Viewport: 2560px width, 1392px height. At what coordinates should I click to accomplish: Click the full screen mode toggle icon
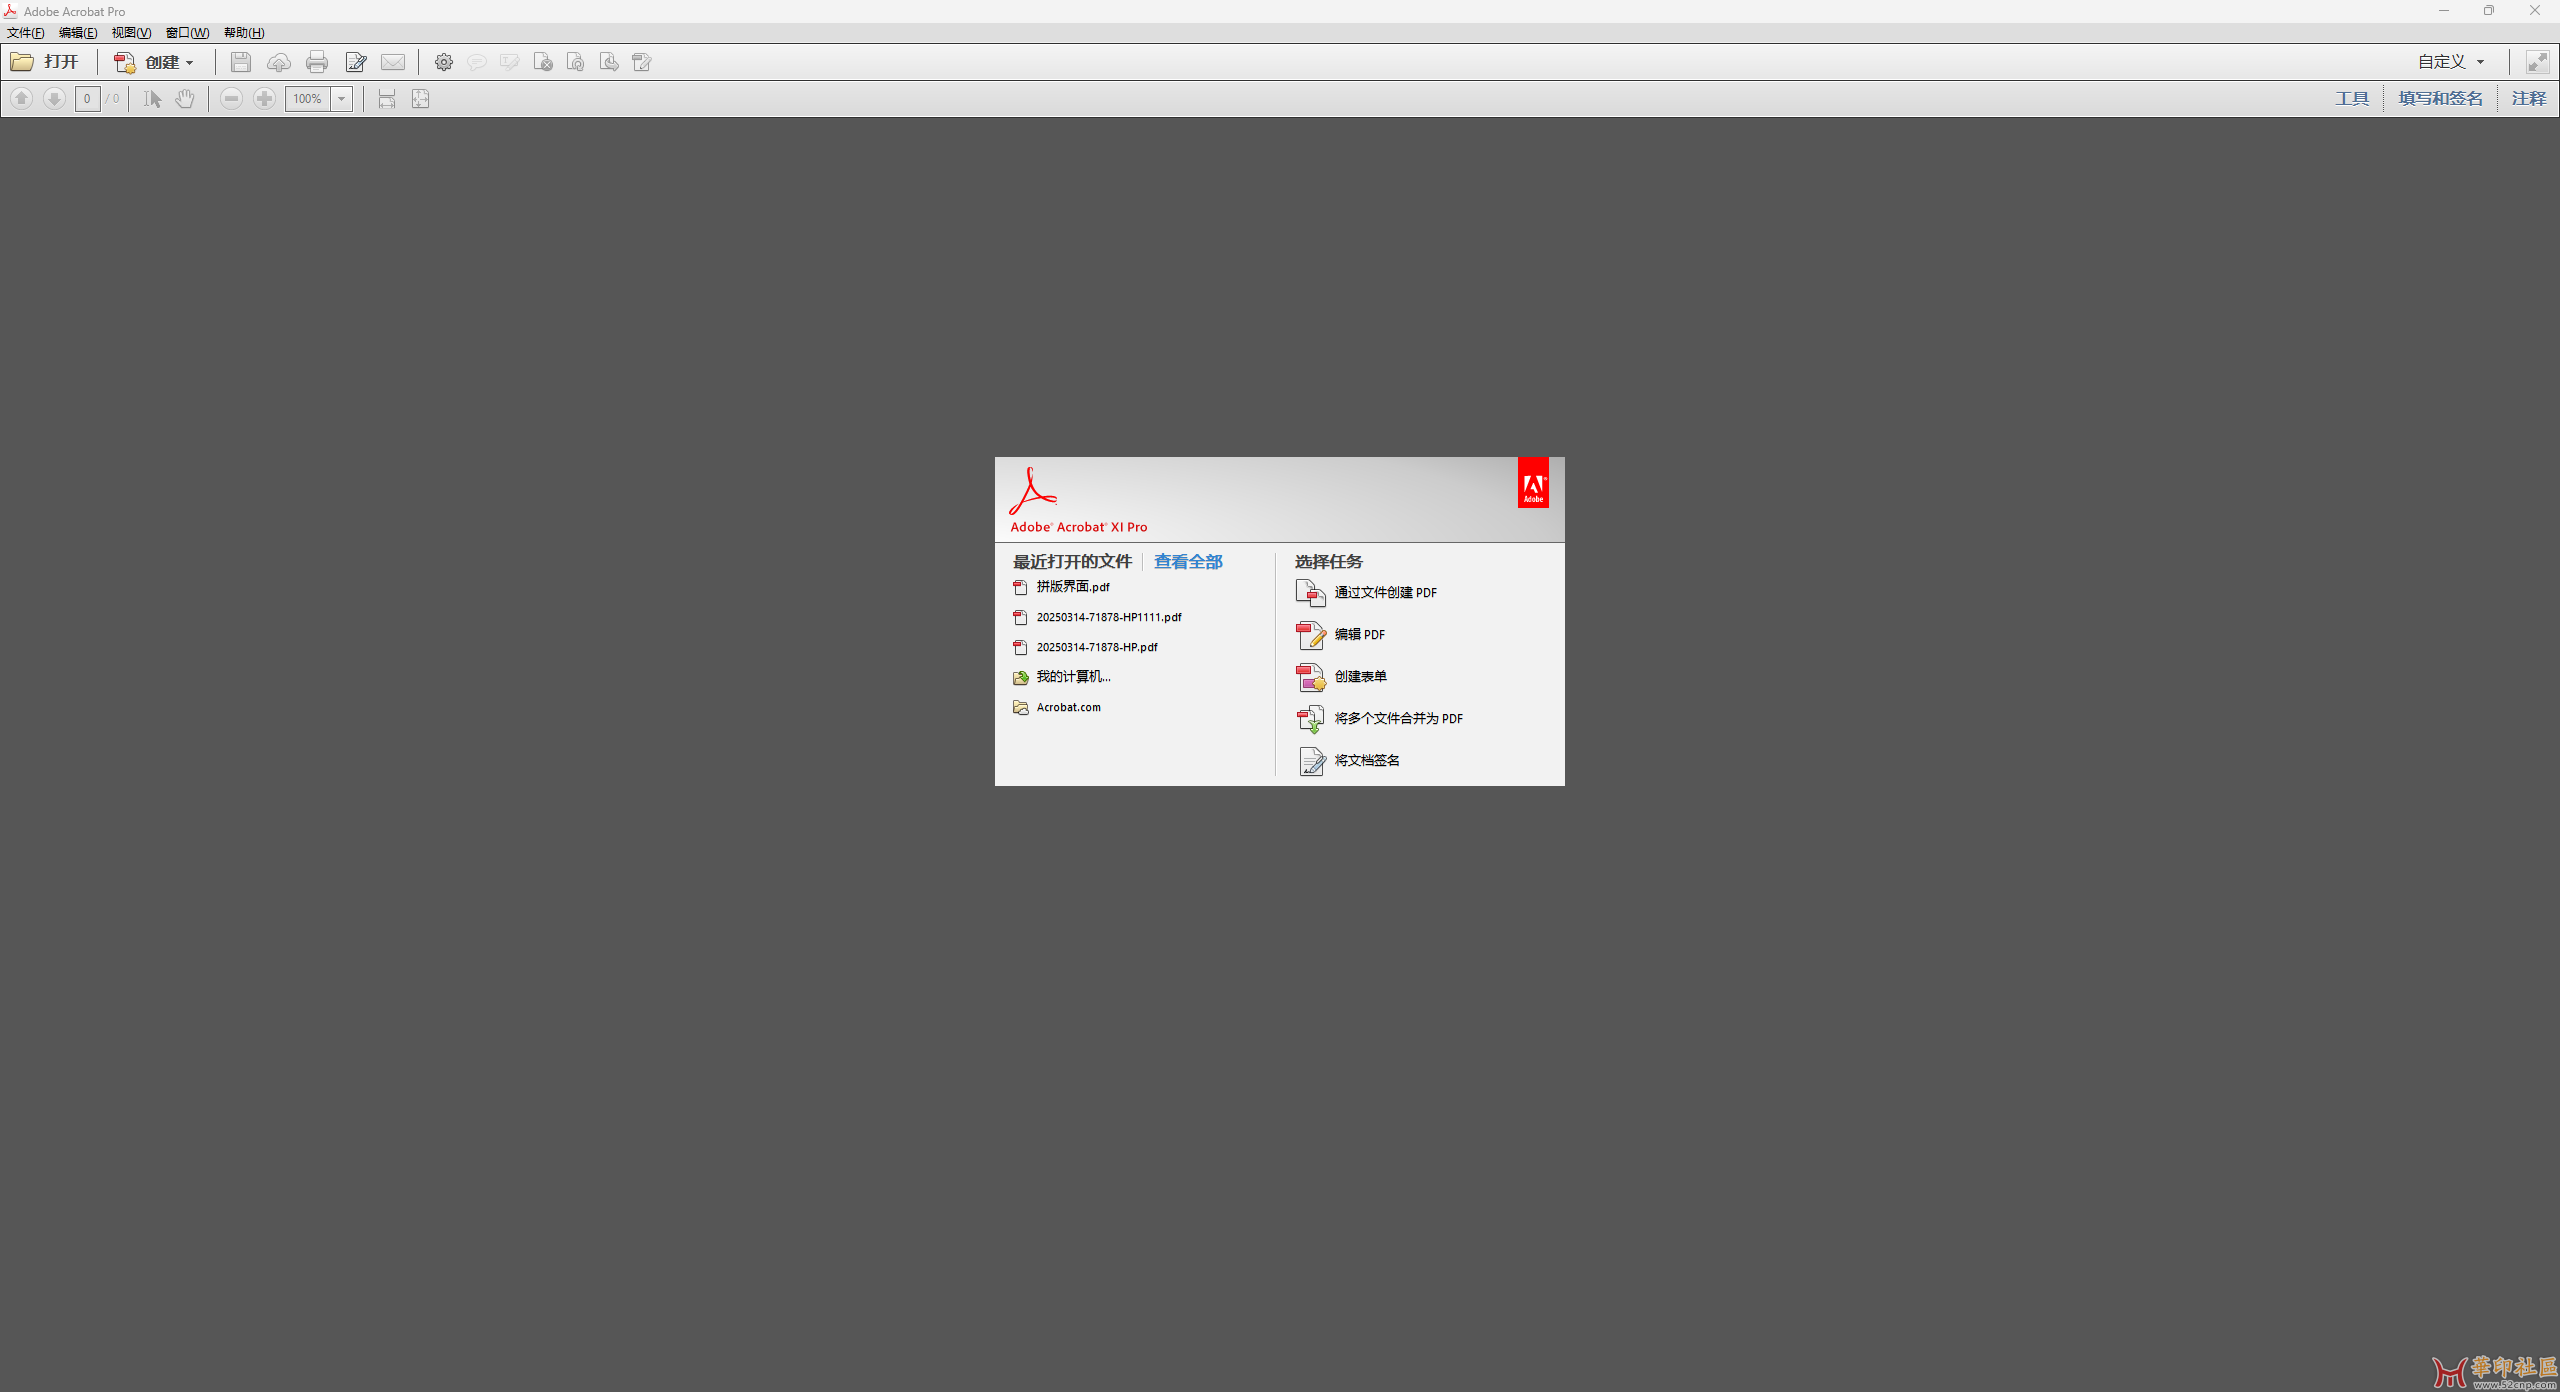(2537, 62)
